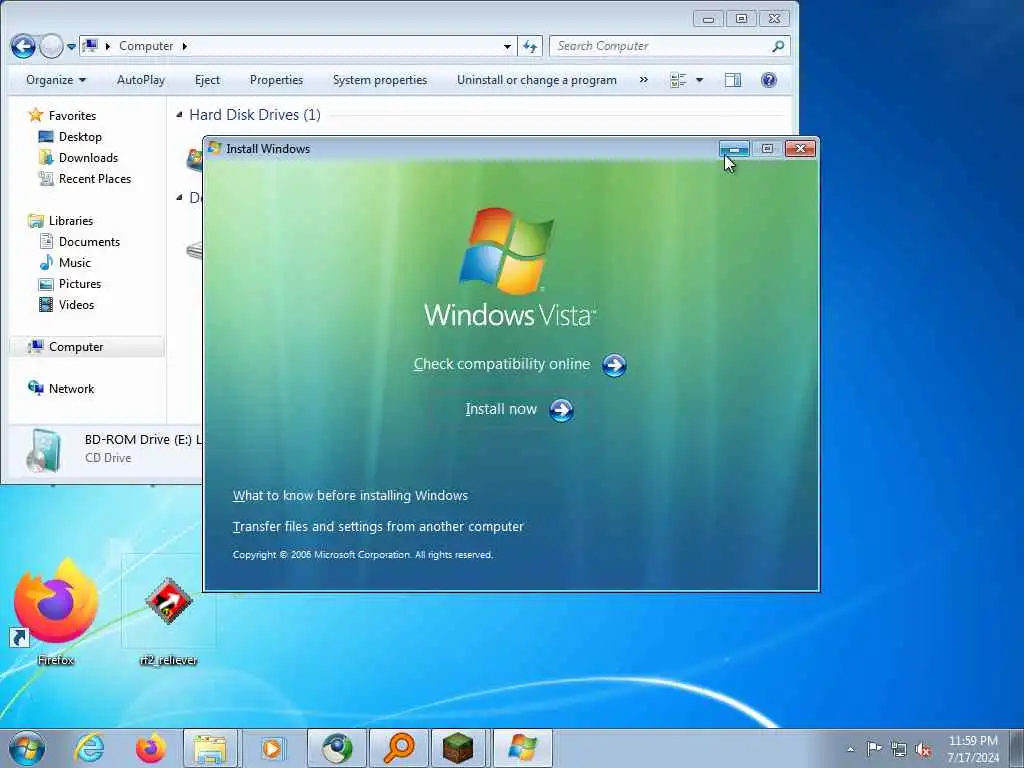Screen dimensions: 1024x768
Task: Minimize the Install Windows dialog
Action: (x=734, y=149)
